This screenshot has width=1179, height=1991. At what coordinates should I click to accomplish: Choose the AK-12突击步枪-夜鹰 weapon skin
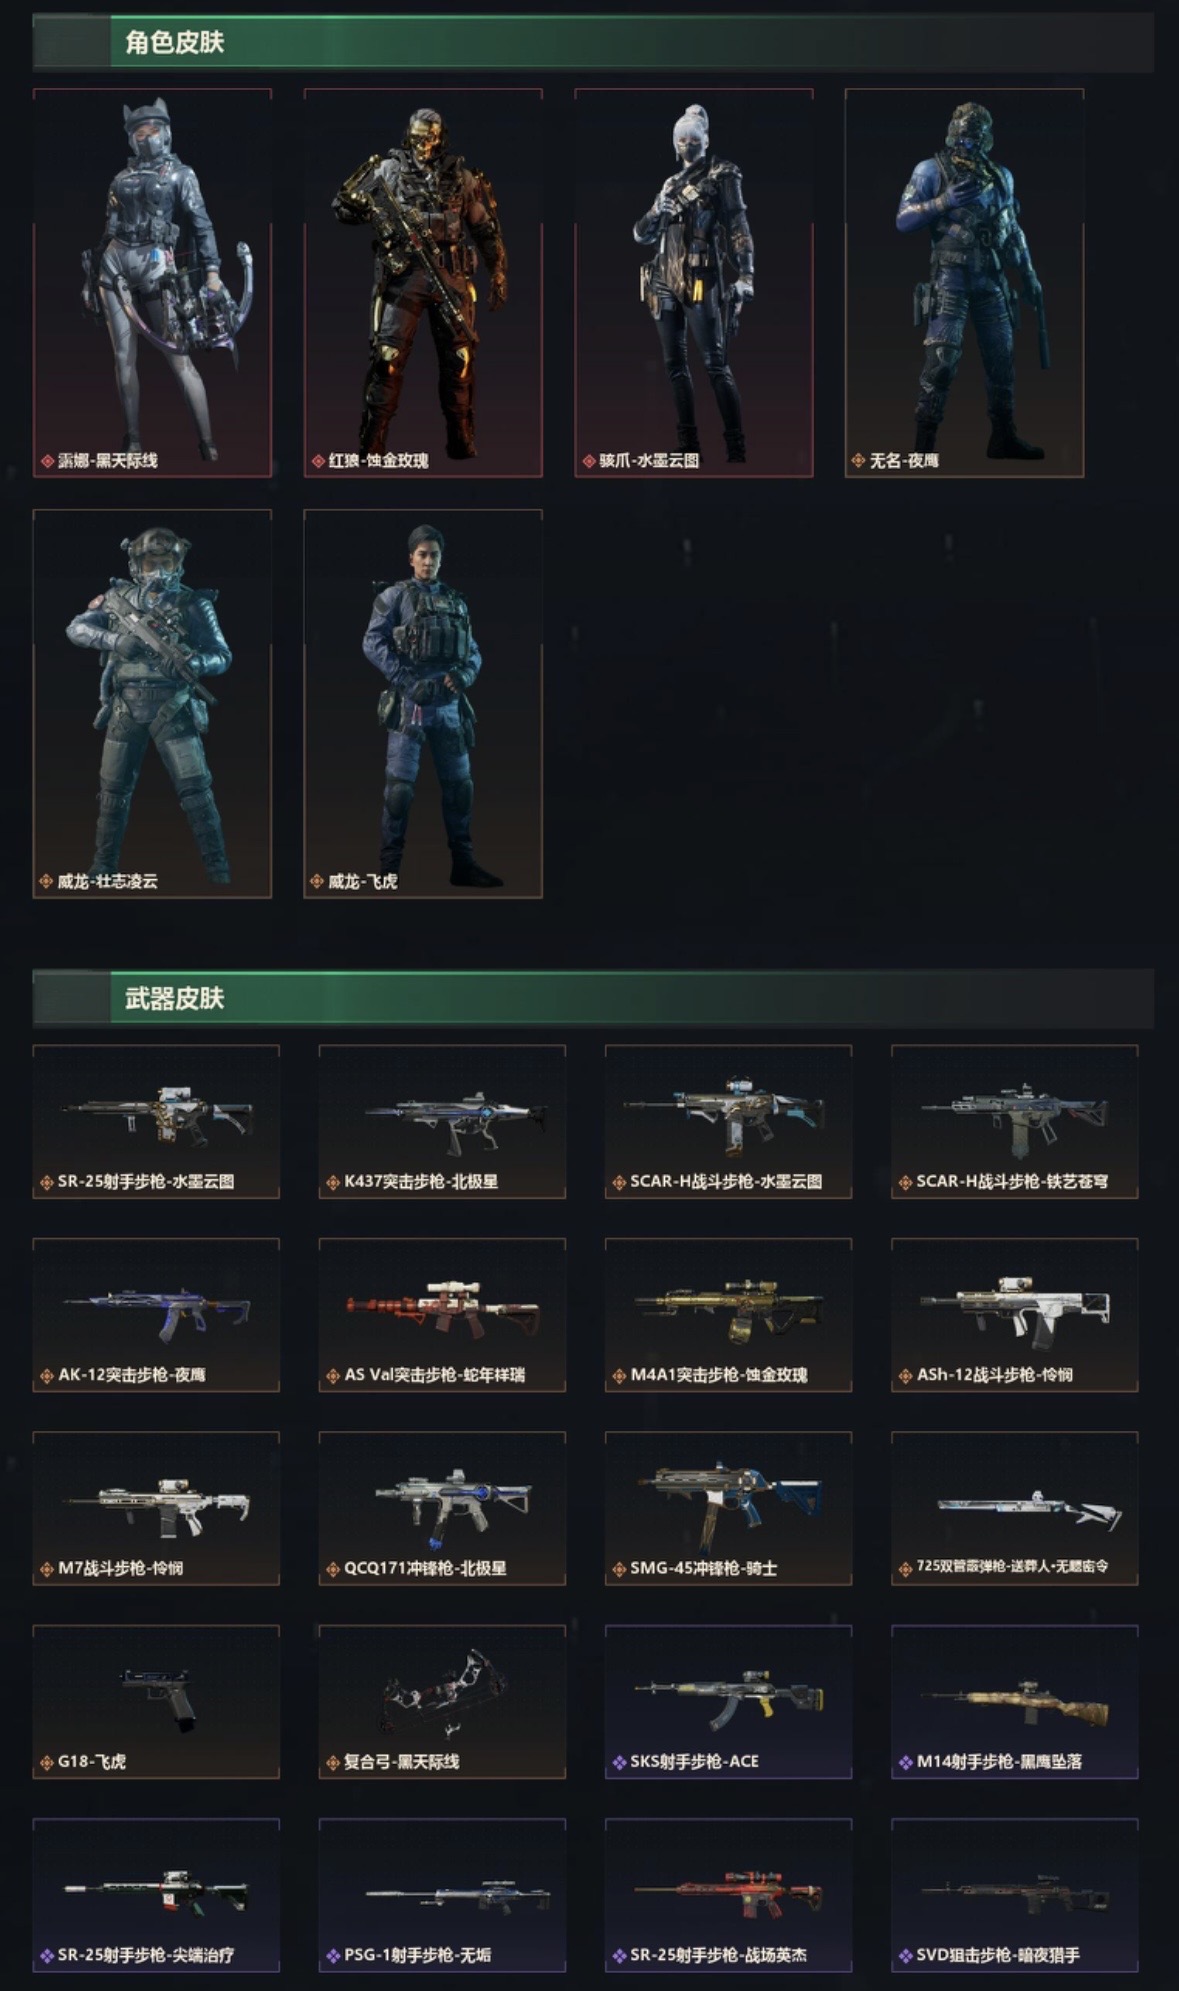[156, 1315]
